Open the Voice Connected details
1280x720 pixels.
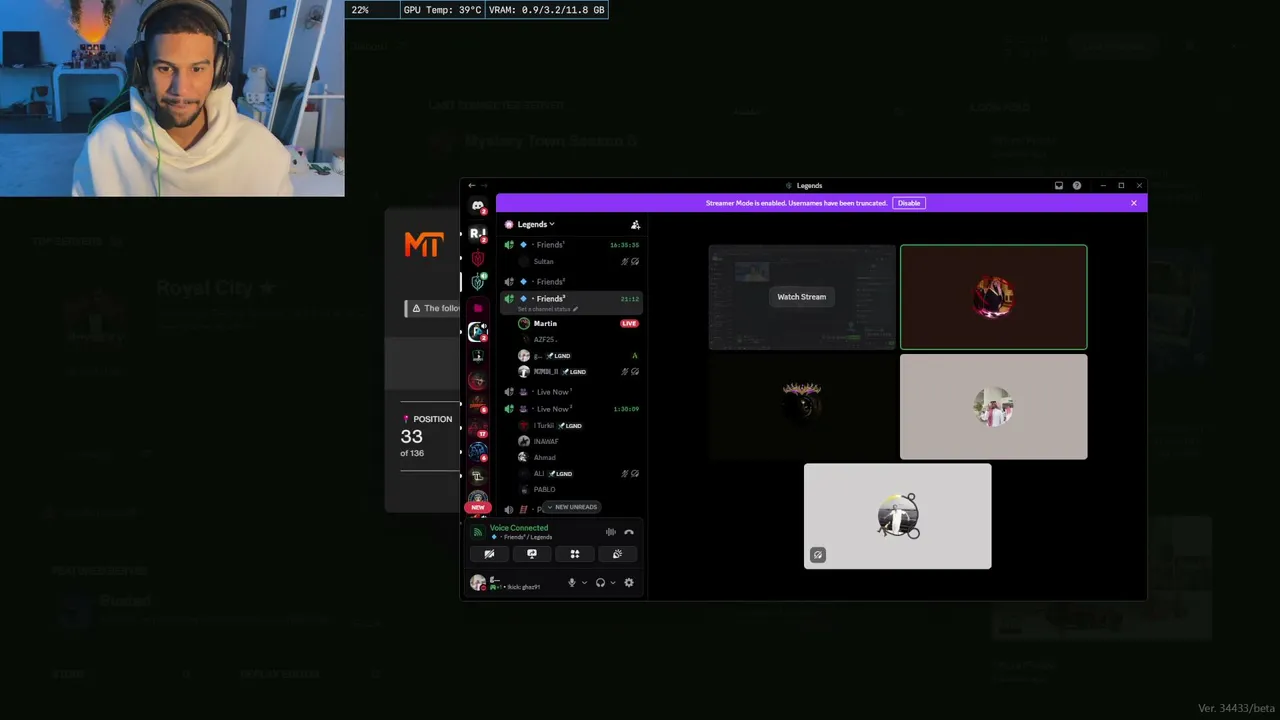point(519,528)
